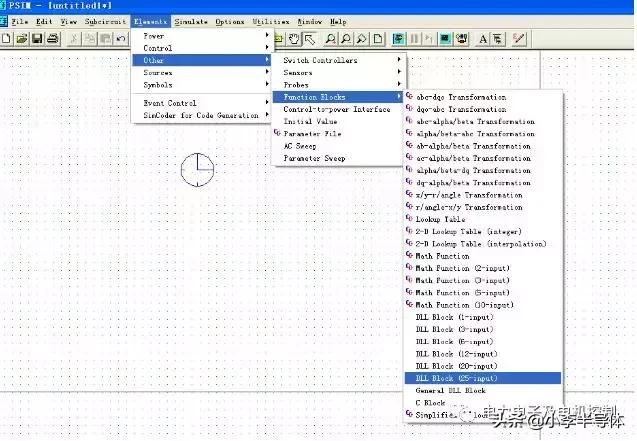Open the Subcircuit menu
The width and height of the screenshot is (637, 441).
[x=105, y=22]
